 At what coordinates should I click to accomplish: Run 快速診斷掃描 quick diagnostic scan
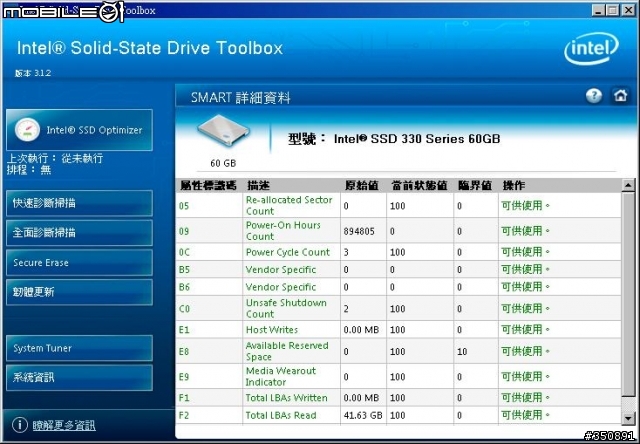80,203
